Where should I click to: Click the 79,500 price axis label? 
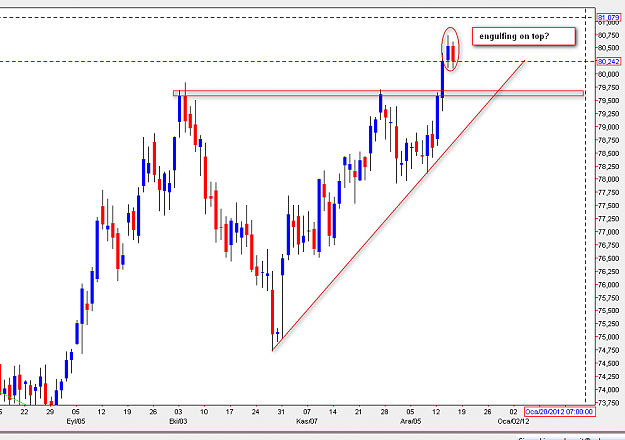click(x=608, y=100)
